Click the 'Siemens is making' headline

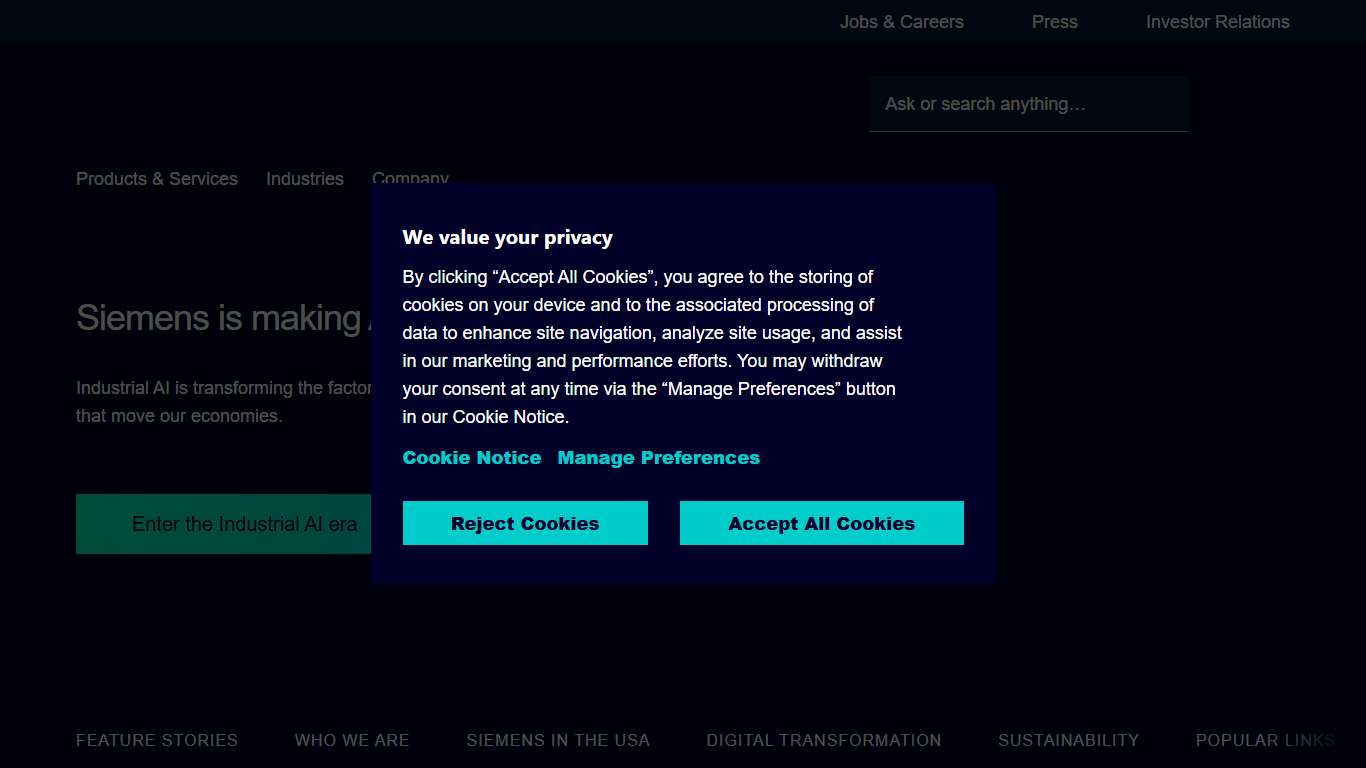[219, 318]
